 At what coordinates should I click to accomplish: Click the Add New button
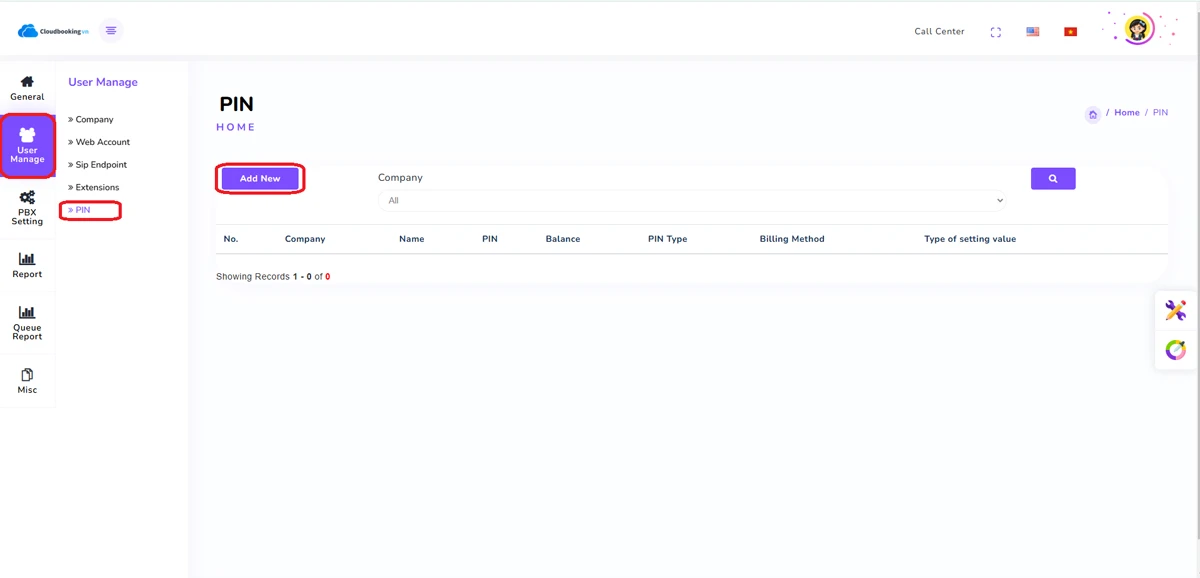click(x=260, y=179)
